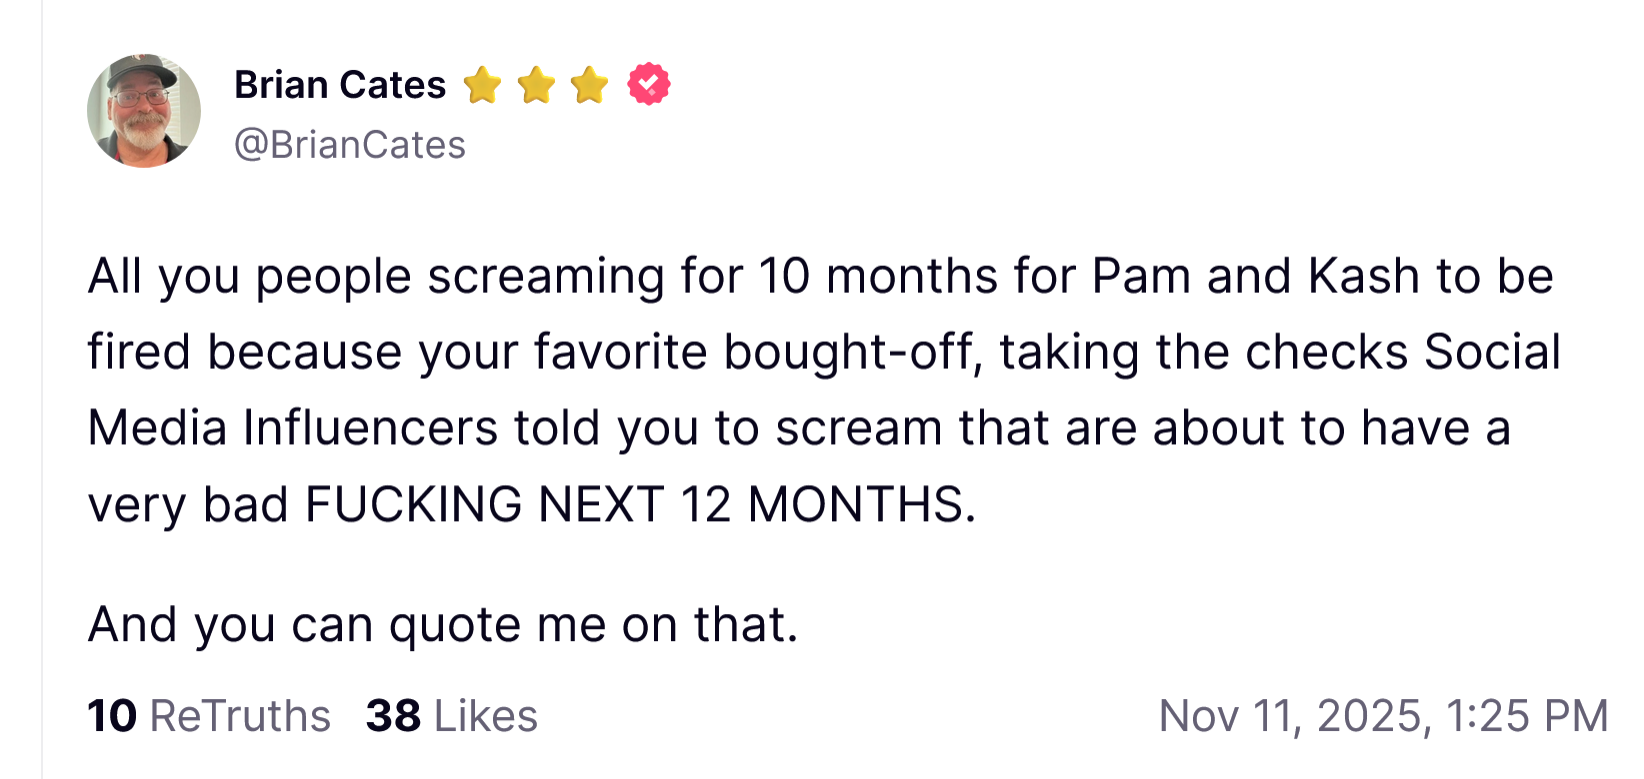
Task: Click the red verified checkmark badge
Action: [x=649, y=84]
